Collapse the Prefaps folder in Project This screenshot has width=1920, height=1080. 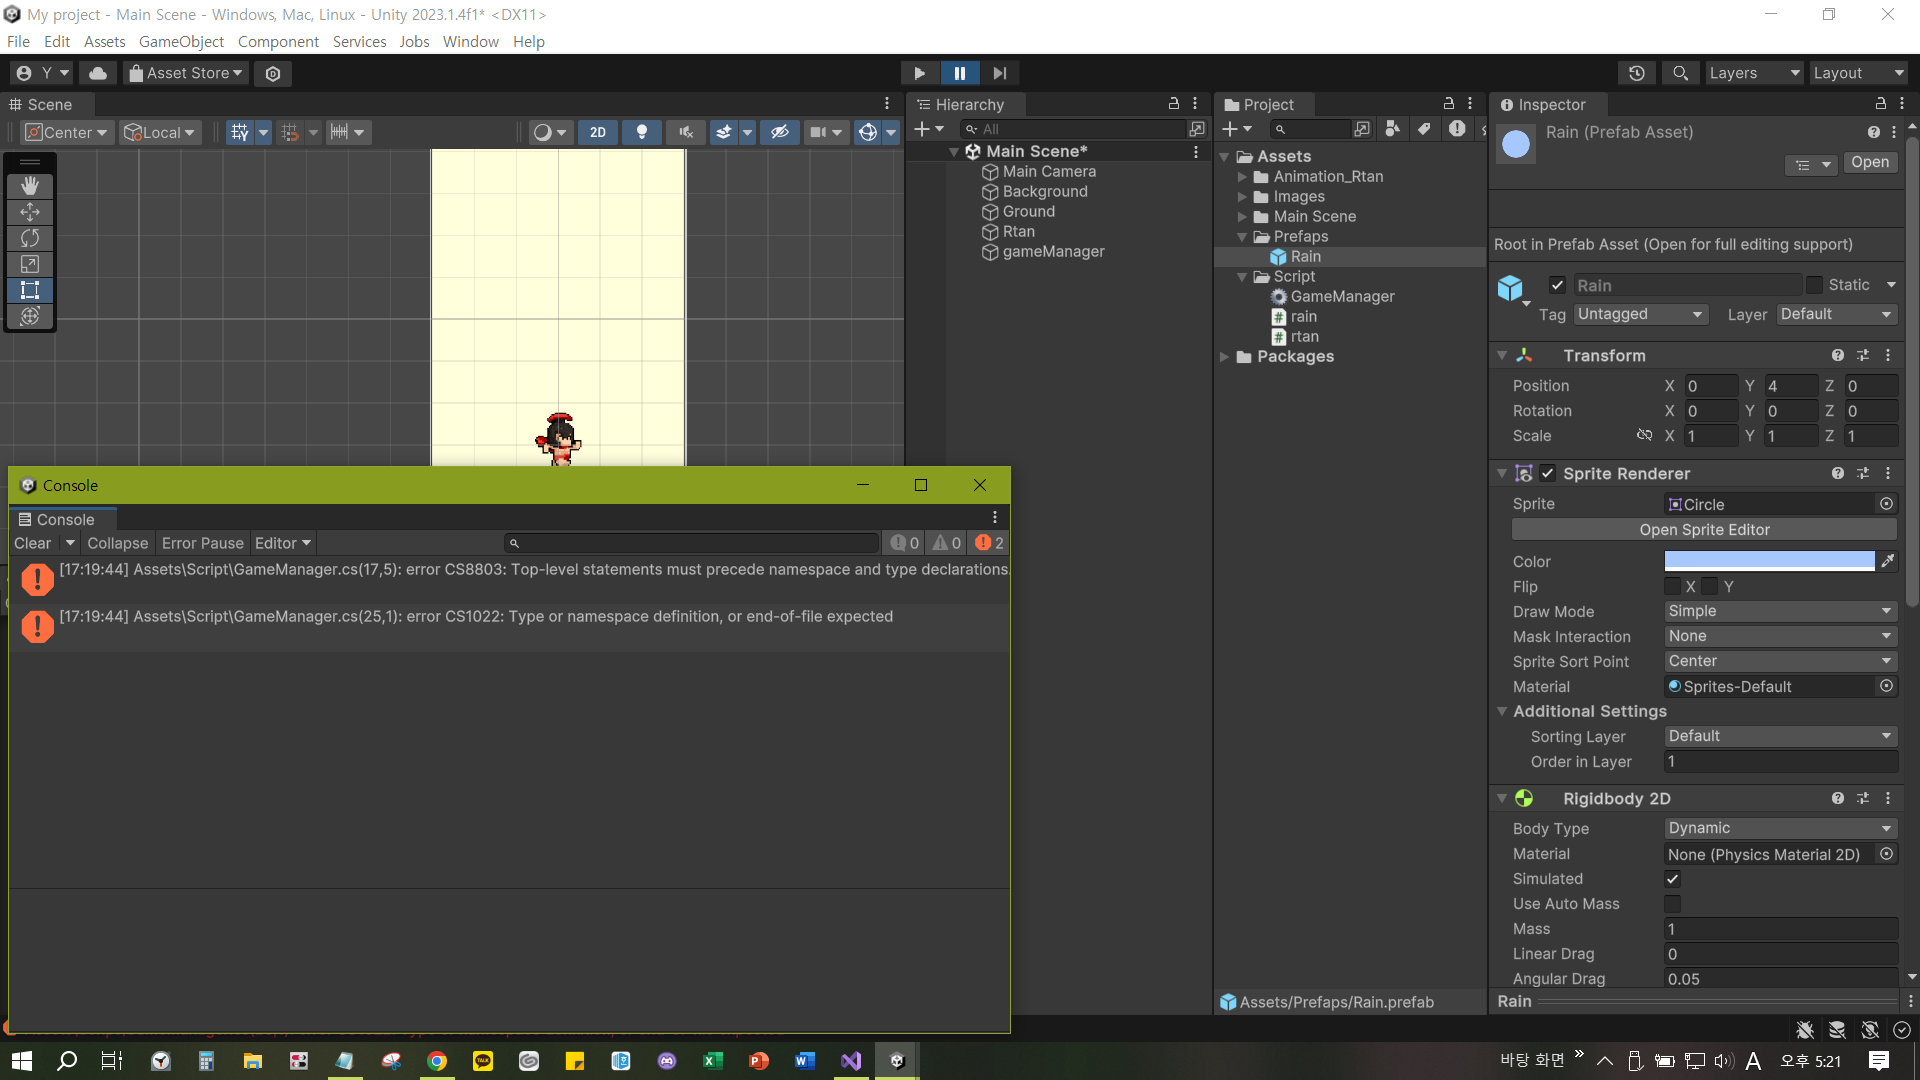click(x=1242, y=237)
